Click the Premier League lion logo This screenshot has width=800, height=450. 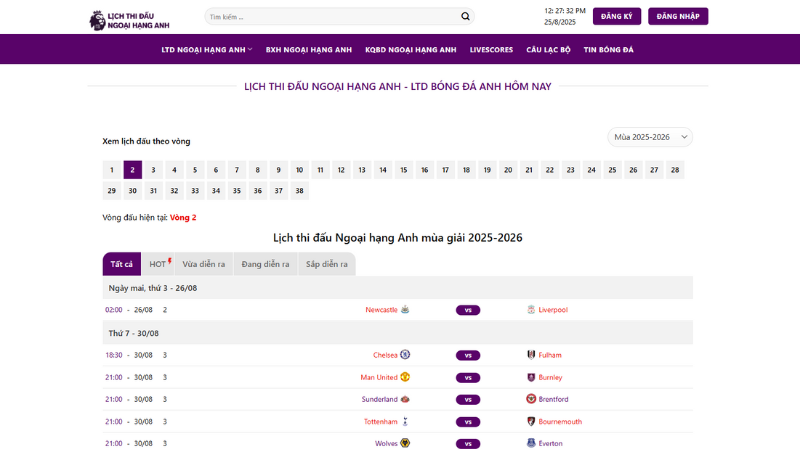pyautogui.click(x=97, y=20)
